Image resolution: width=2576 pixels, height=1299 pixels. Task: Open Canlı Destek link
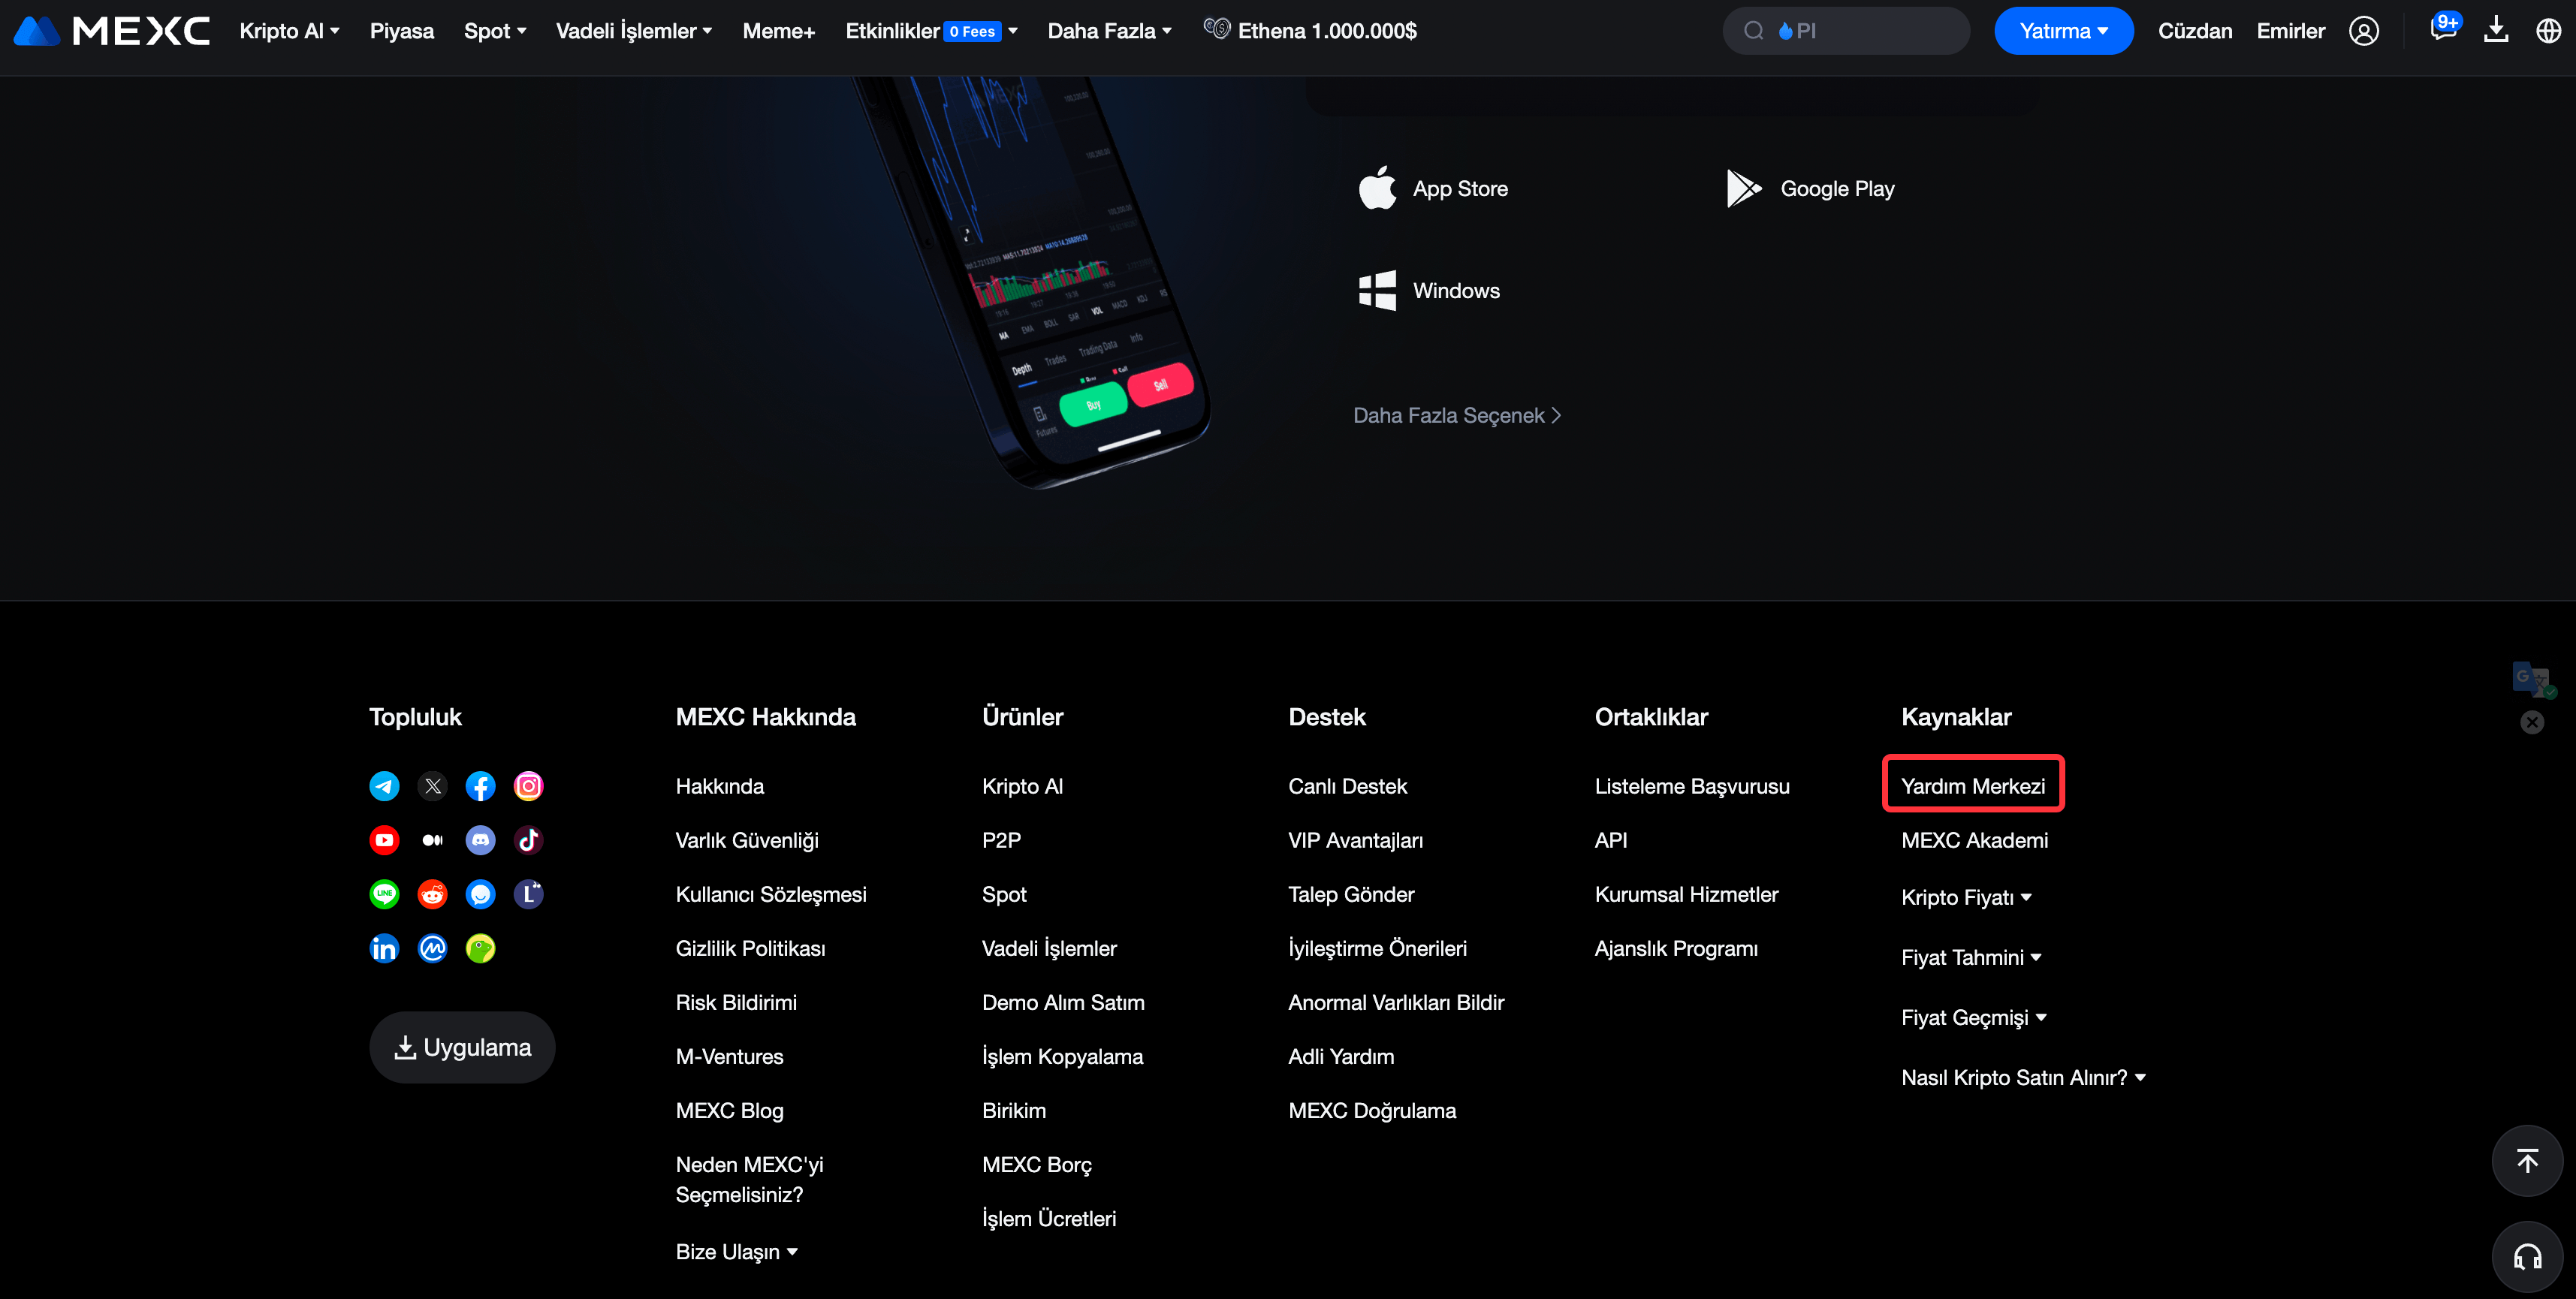(x=1347, y=786)
